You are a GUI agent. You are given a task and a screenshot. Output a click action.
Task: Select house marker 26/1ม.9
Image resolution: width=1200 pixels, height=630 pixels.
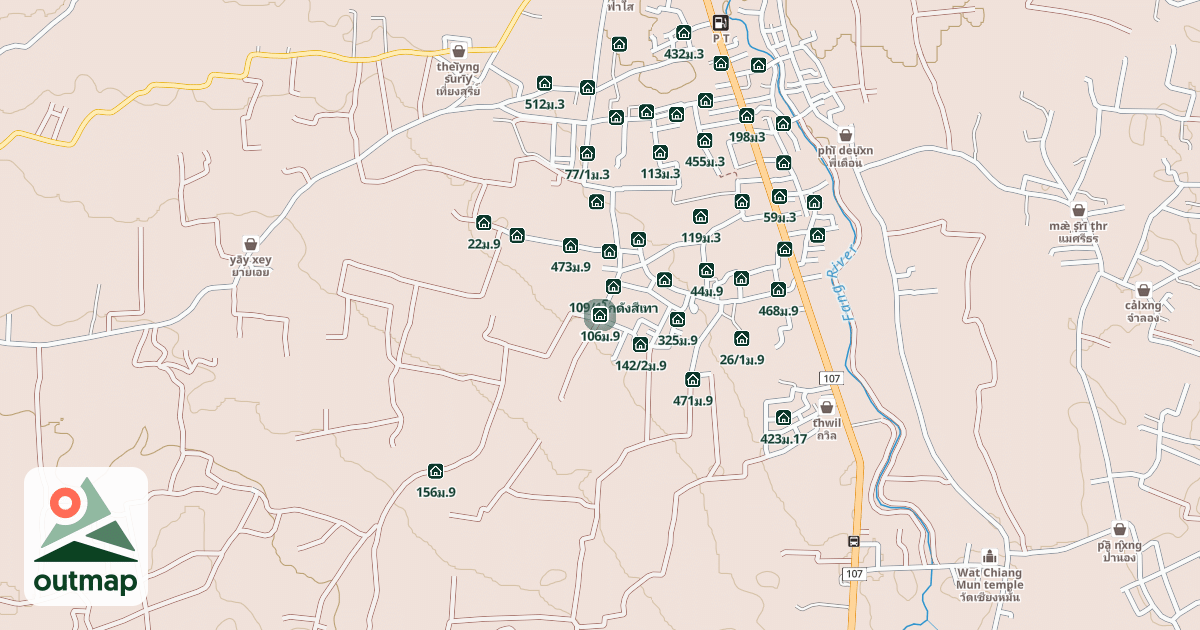[742, 339]
